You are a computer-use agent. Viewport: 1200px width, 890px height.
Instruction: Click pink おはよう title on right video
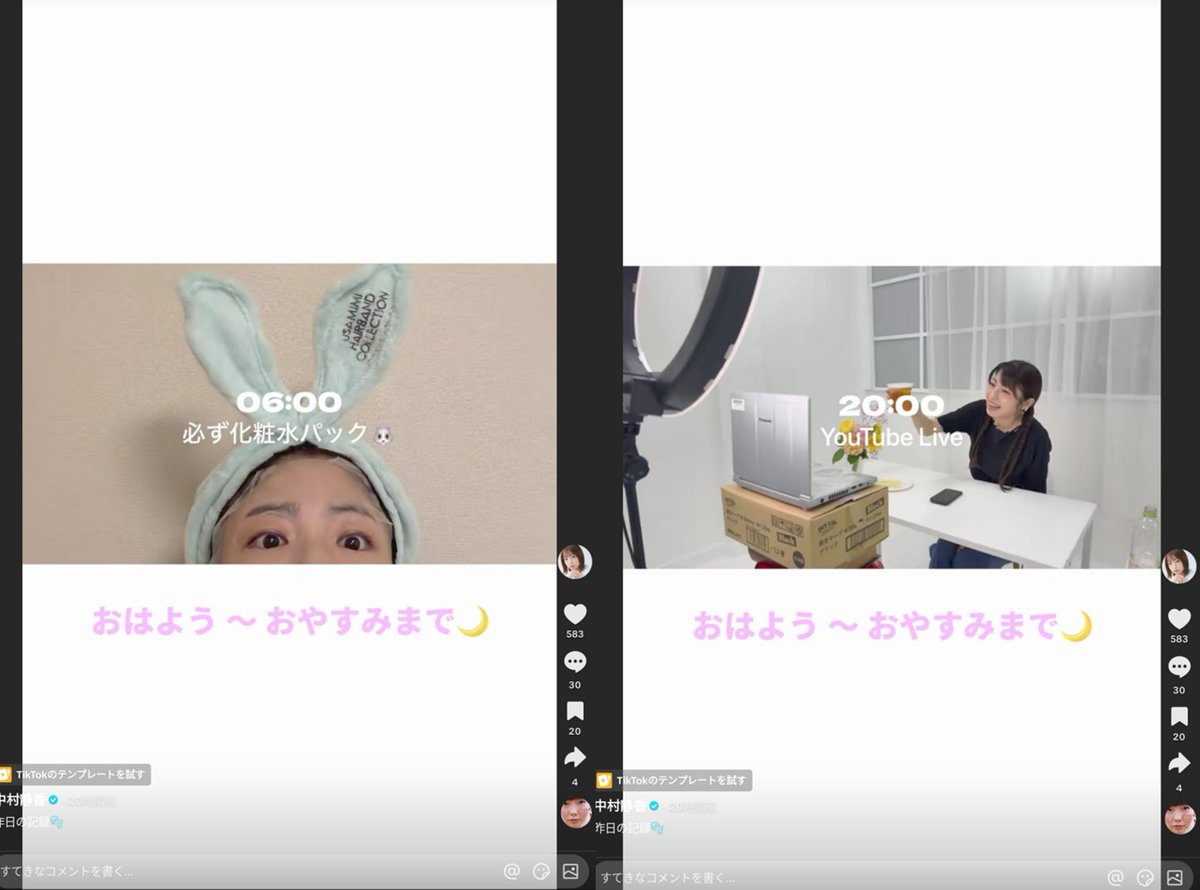coord(892,626)
